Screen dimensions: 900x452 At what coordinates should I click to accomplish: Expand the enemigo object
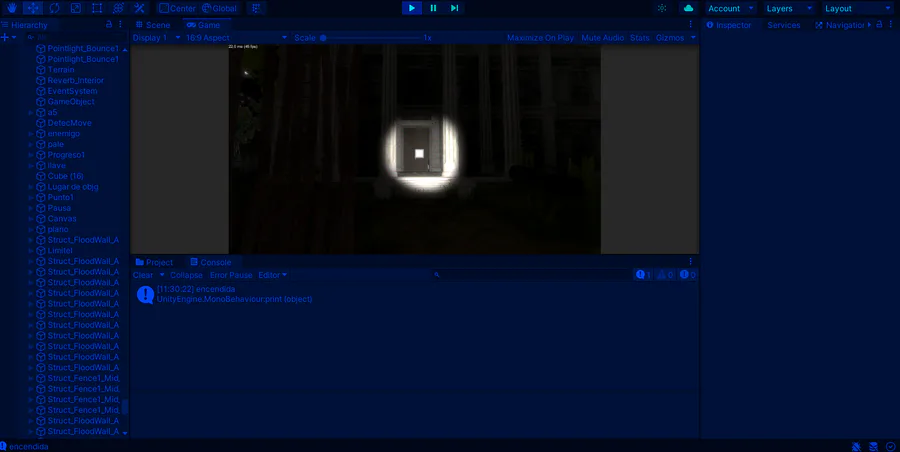pos(31,133)
